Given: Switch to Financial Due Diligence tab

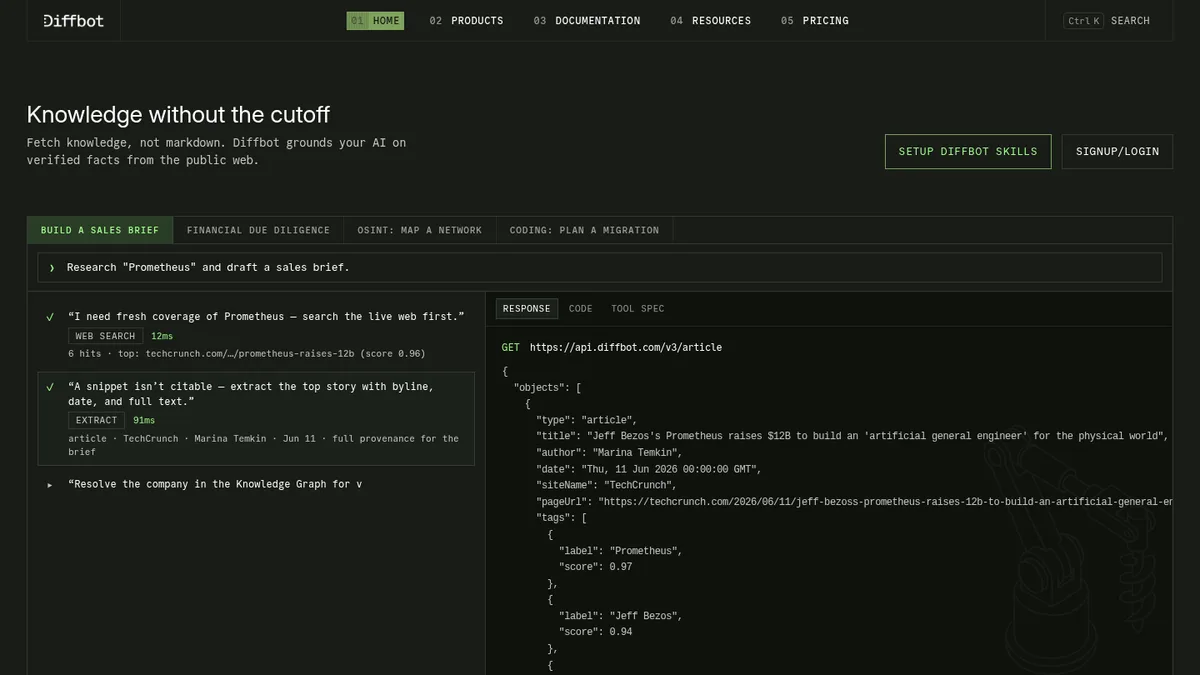Looking at the screenshot, I should (x=258, y=230).
